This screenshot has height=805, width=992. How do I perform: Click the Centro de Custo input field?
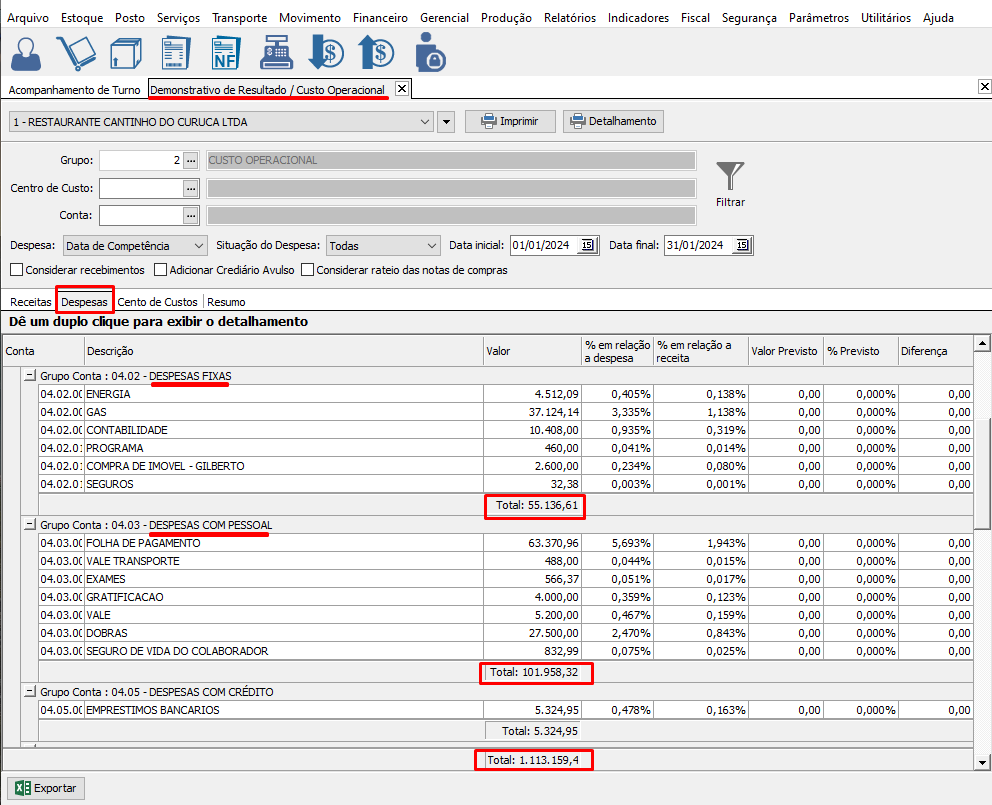(x=140, y=188)
